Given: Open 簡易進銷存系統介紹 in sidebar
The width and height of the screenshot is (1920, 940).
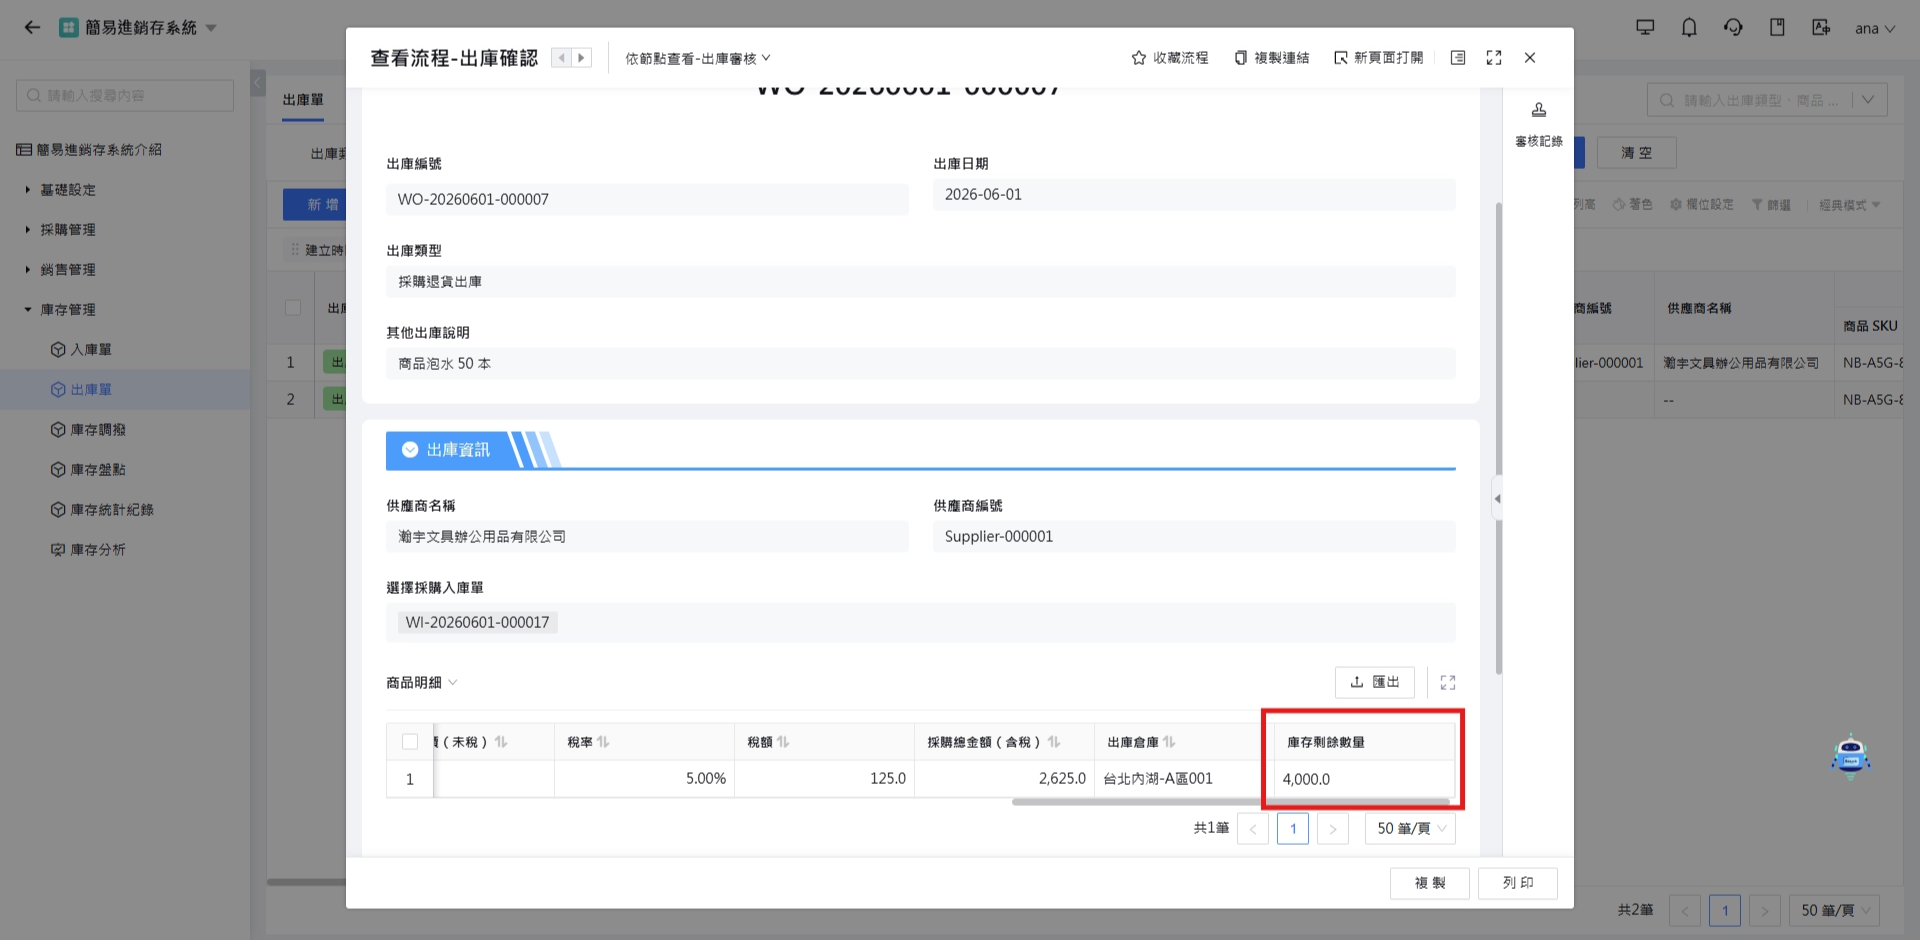Looking at the screenshot, I should pyautogui.click(x=89, y=150).
